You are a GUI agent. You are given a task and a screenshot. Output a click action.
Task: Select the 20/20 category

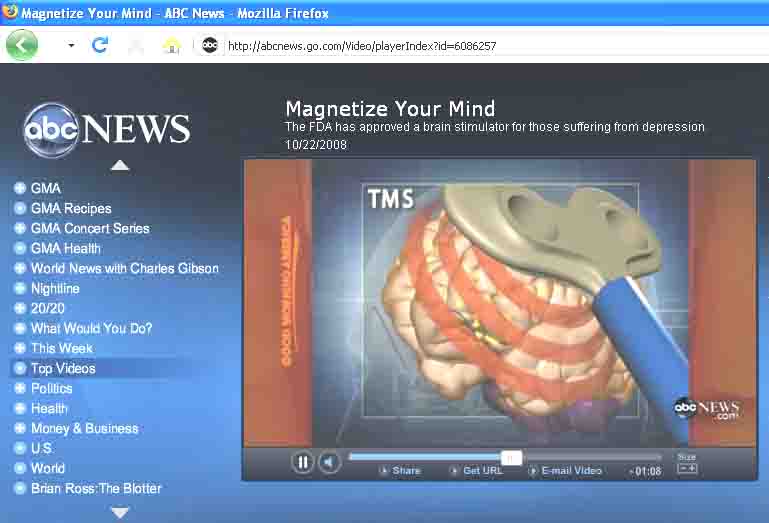click(x=48, y=308)
